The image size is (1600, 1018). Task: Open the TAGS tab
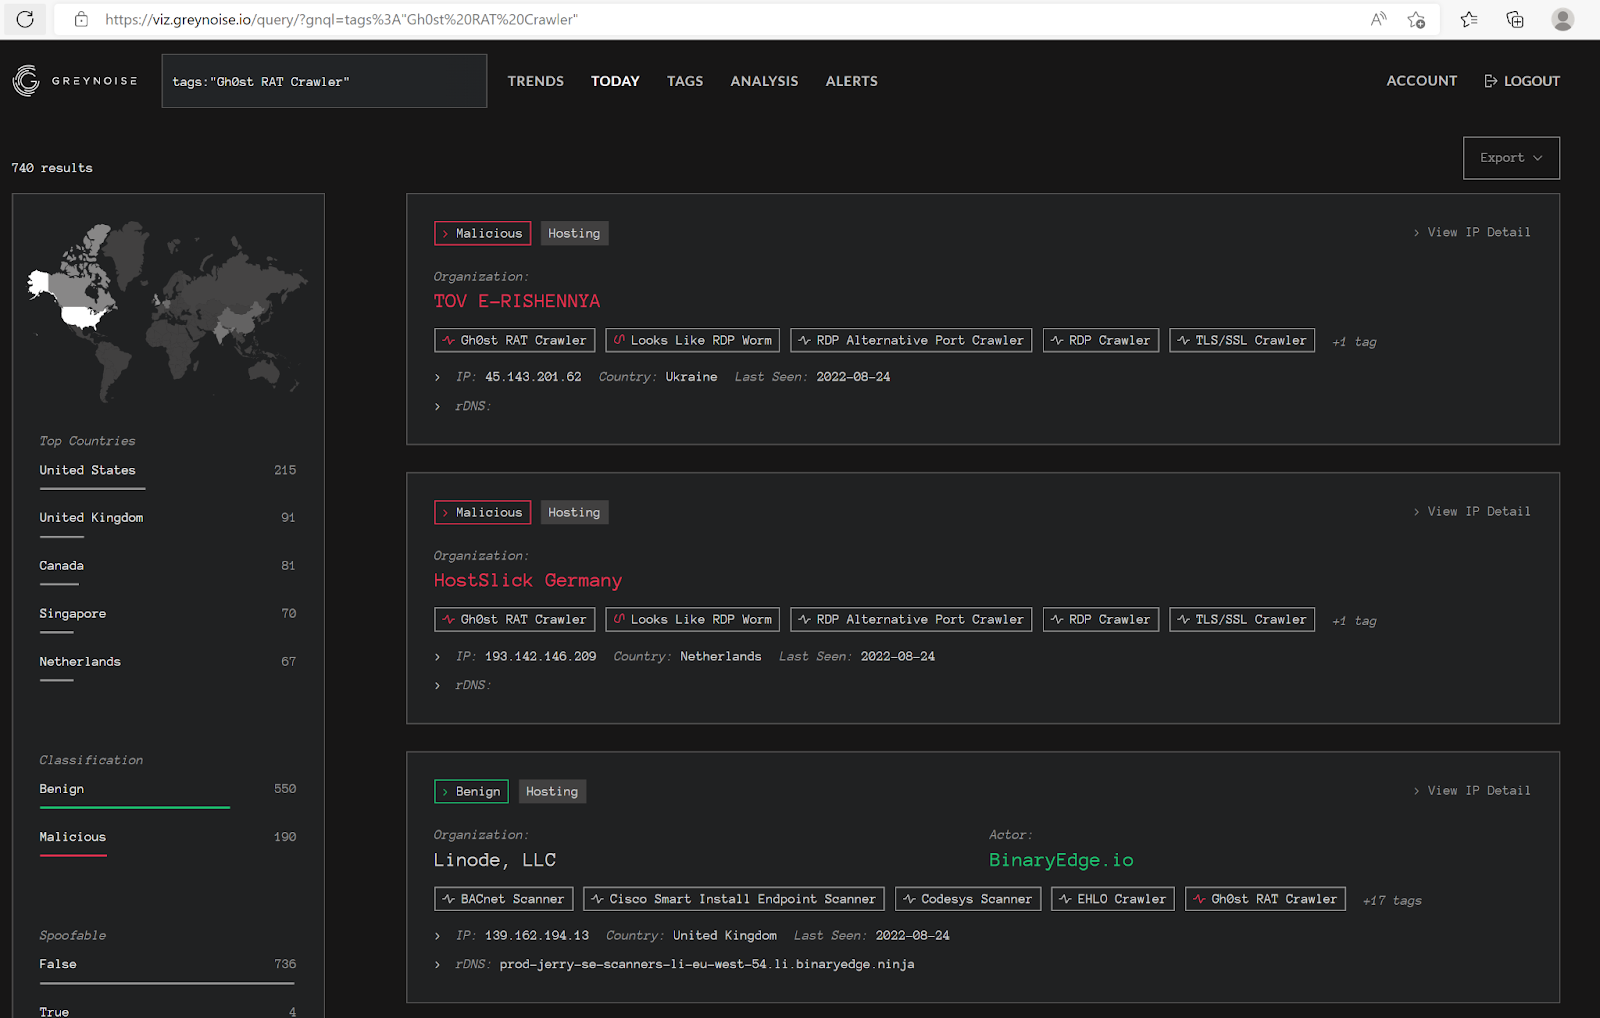coord(685,81)
